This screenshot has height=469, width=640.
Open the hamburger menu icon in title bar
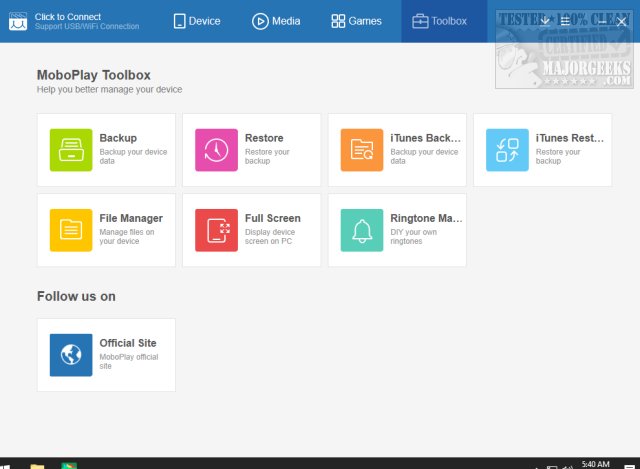point(565,21)
